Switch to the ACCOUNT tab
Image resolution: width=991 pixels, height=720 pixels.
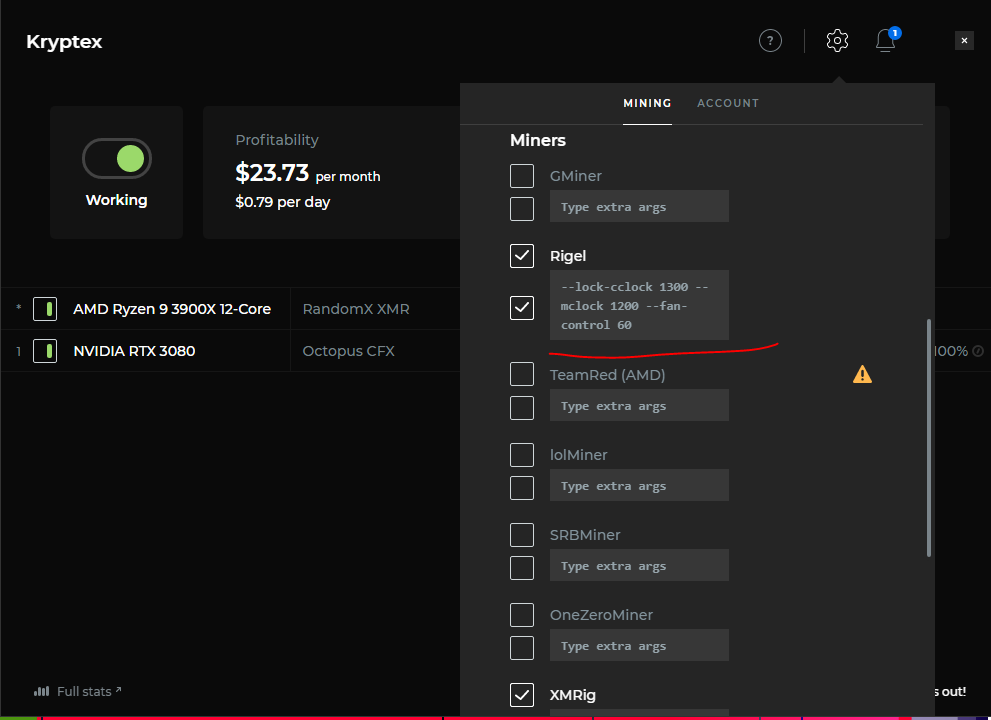[x=727, y=103]
